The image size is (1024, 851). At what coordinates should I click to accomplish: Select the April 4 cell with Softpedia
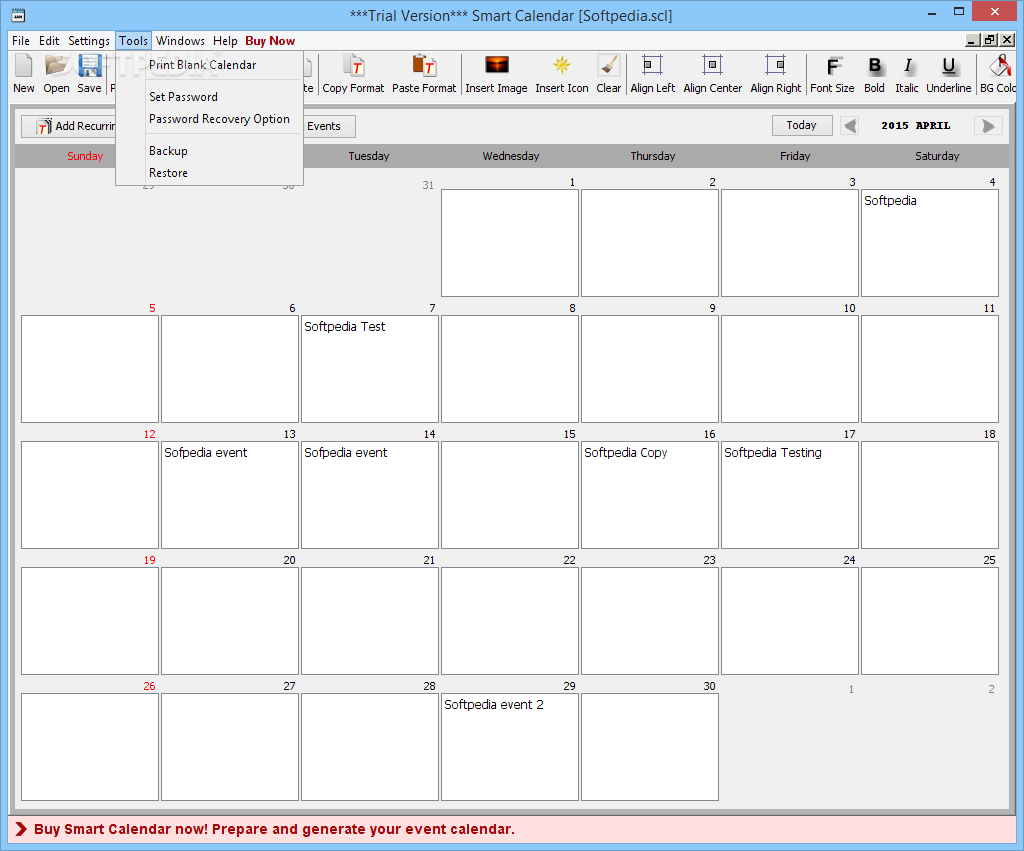click(x=929, y=243)
